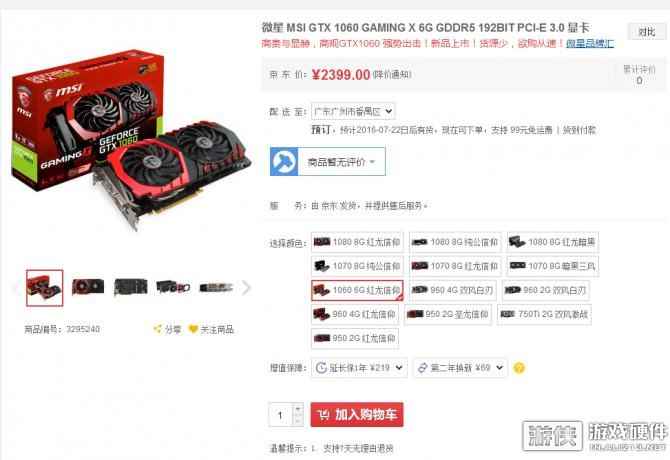
Task: Click the second-year replacement swap icon
Action: pos(422,368)
